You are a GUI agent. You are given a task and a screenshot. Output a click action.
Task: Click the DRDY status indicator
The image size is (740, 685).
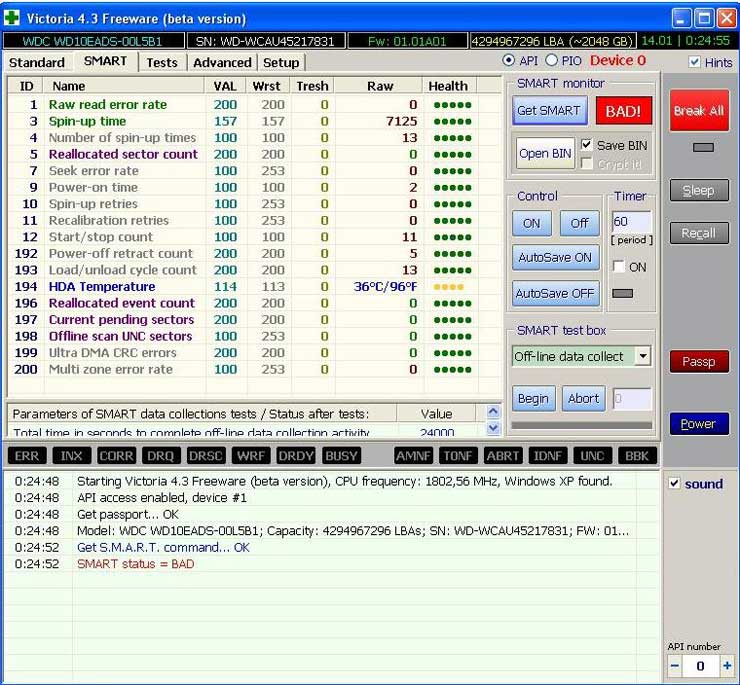(296, 456)
